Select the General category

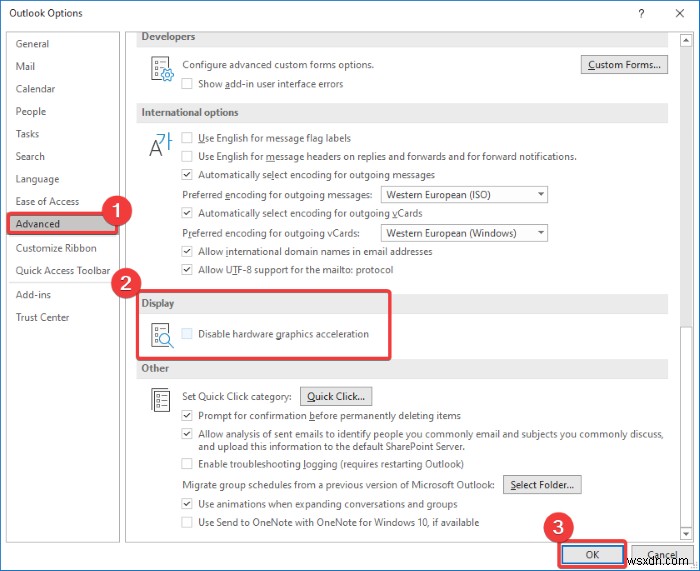pos(63,44)
